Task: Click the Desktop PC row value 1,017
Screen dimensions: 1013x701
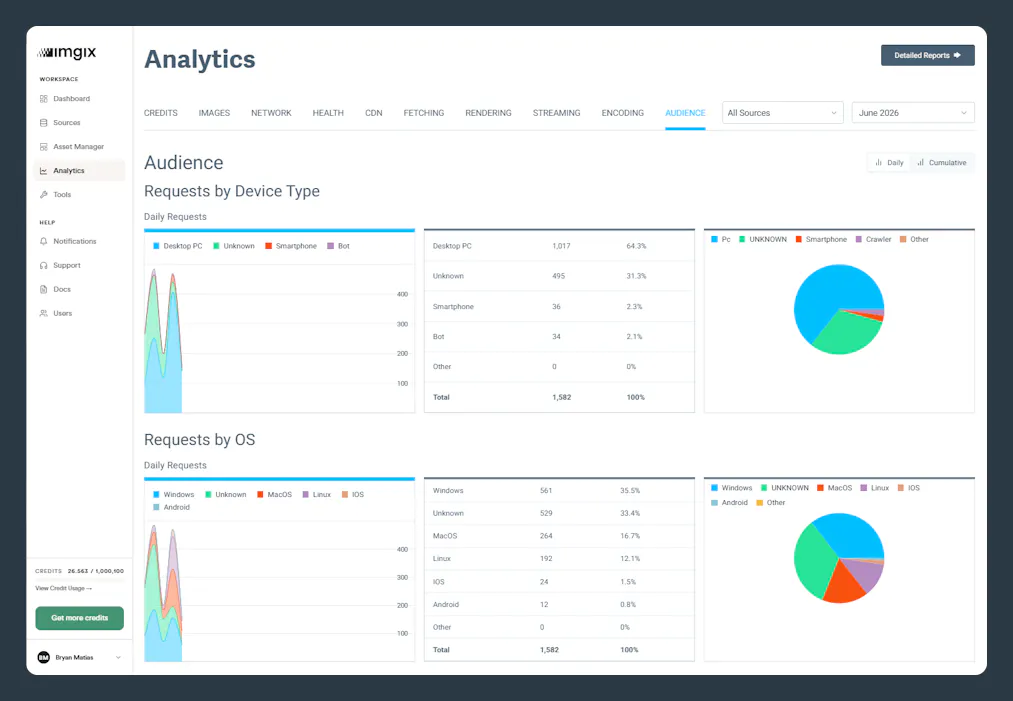Action: click(x=561, y=246)
